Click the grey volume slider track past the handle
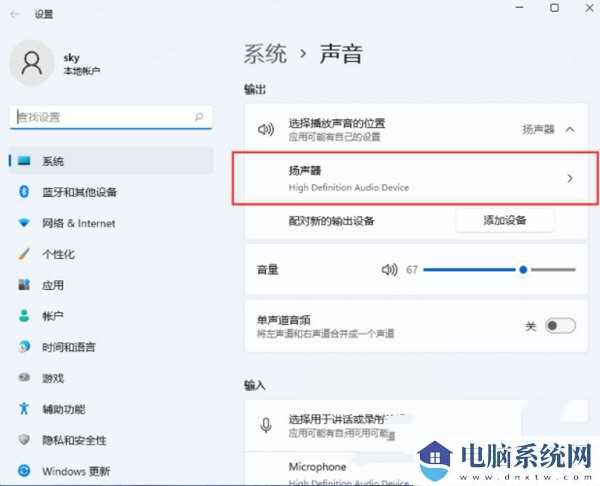The width and height of the screenshot is (600, 486). pos(553,270)
